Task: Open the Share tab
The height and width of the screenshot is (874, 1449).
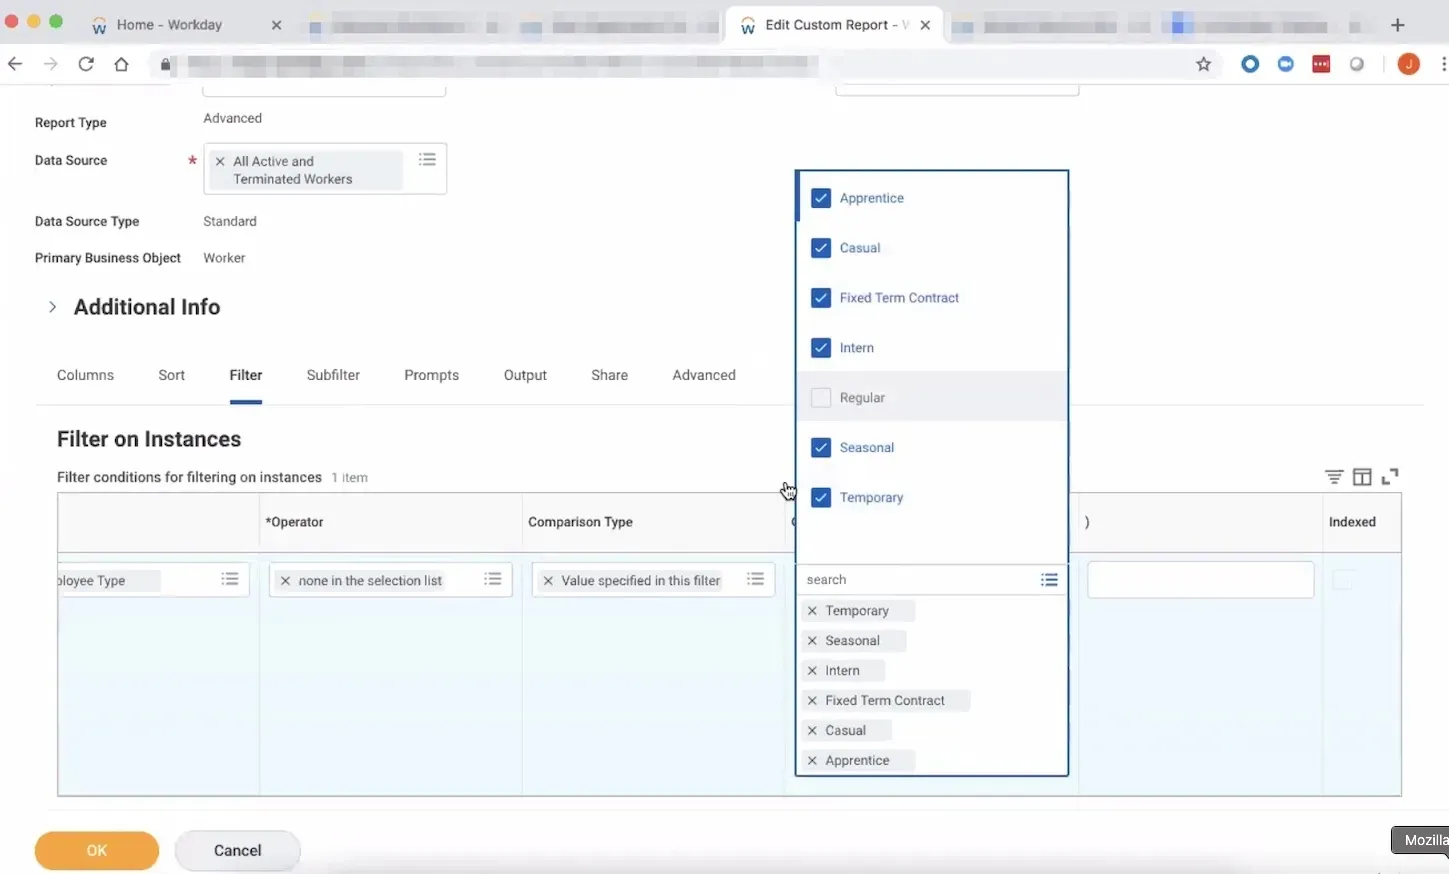Action: click(x=609, y=375)
